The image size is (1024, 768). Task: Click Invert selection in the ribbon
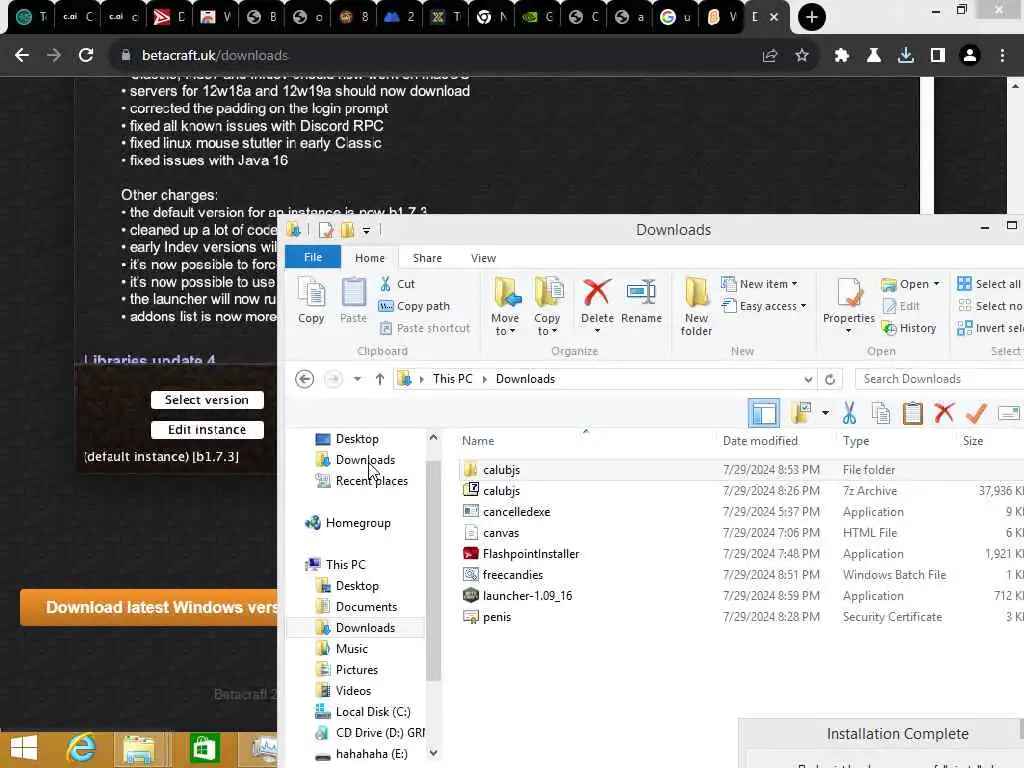[x=990, y=328]
